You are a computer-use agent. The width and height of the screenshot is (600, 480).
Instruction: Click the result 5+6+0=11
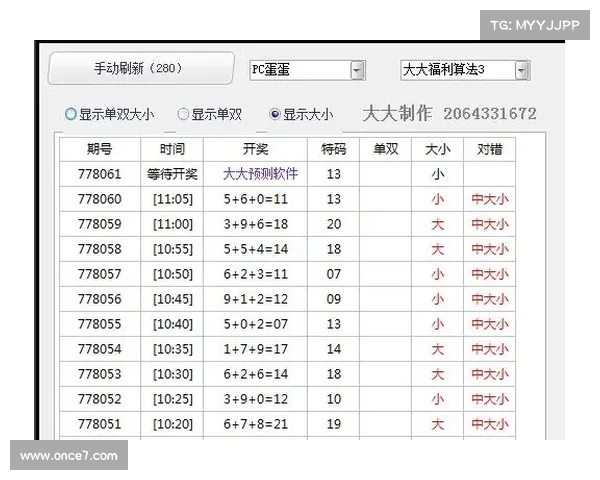click(256, 199)
